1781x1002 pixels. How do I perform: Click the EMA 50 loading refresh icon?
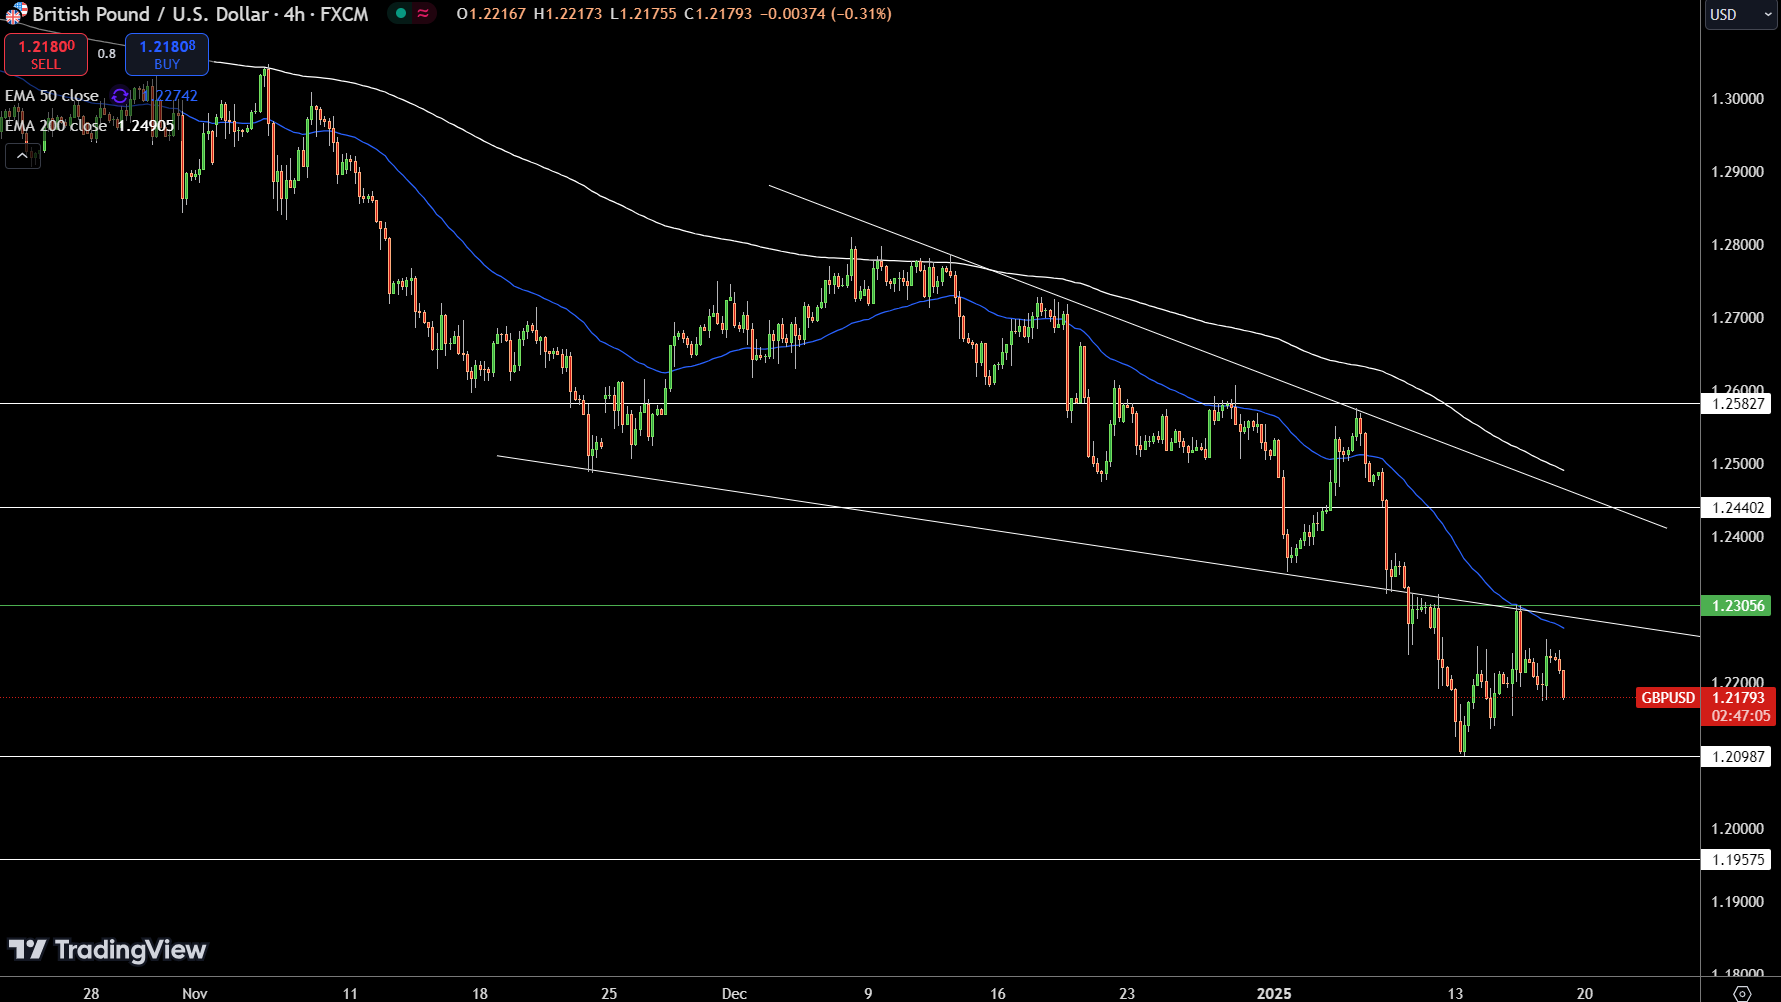120,96
